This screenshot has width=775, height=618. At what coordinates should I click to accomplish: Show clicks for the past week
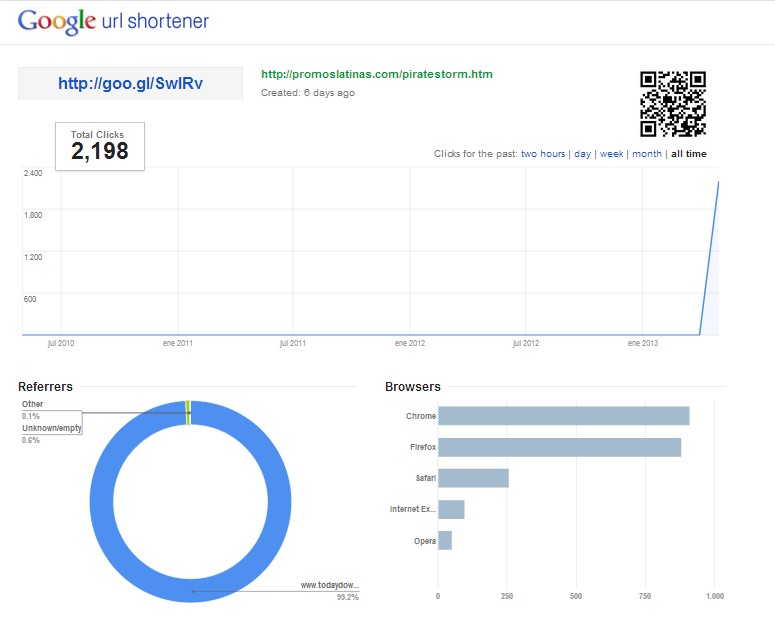click(611, 154)
